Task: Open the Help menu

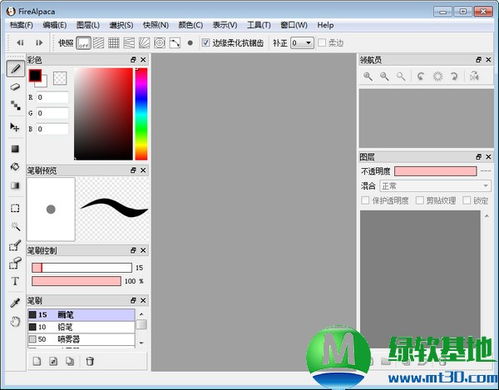Action: [x=325, y=25]
